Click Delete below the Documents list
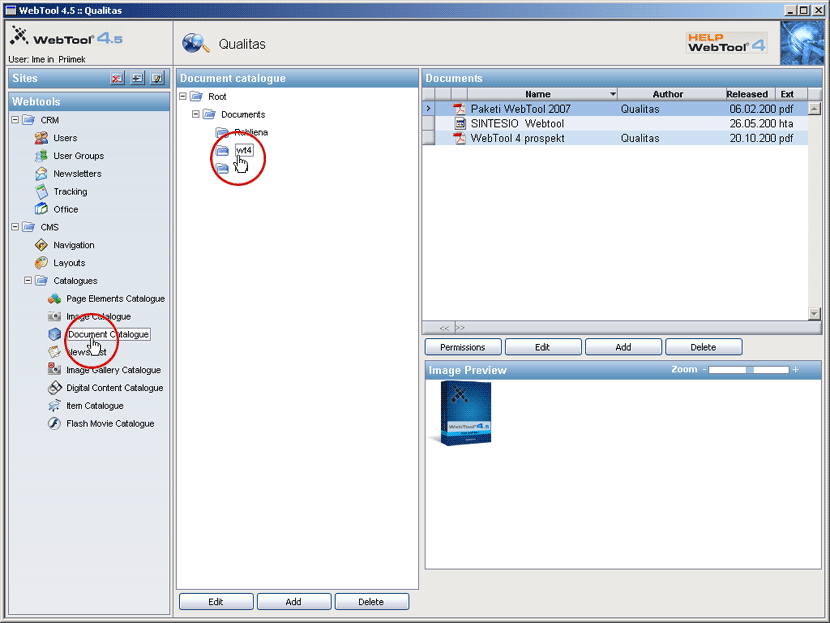Image resolution: width=830 pixels, height=623 pixels. (703, 347)
